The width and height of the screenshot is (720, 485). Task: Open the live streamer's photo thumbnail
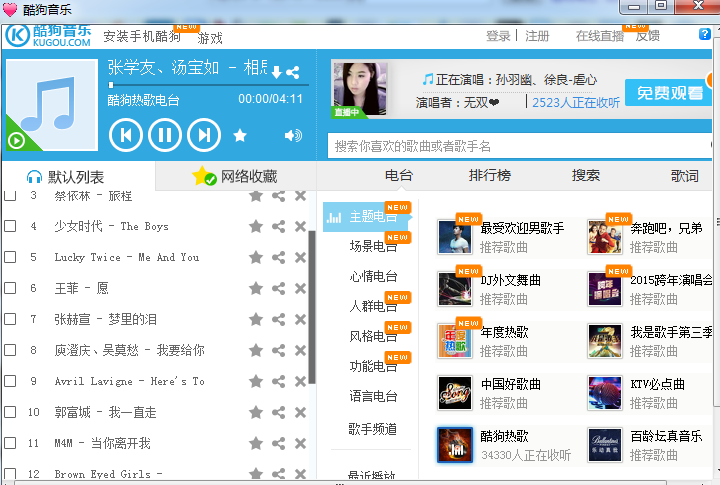[360, 89]
